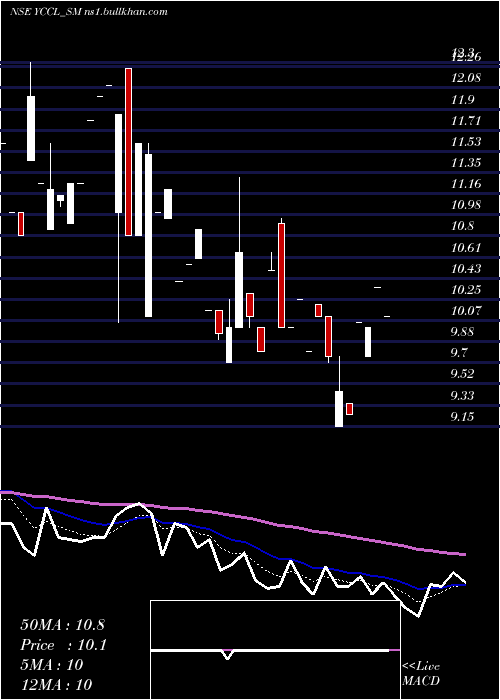Click the 10.98 price axis label
The height and width of the screenshot is (700, 500).
pyautogui.click(x=466, y=205)
